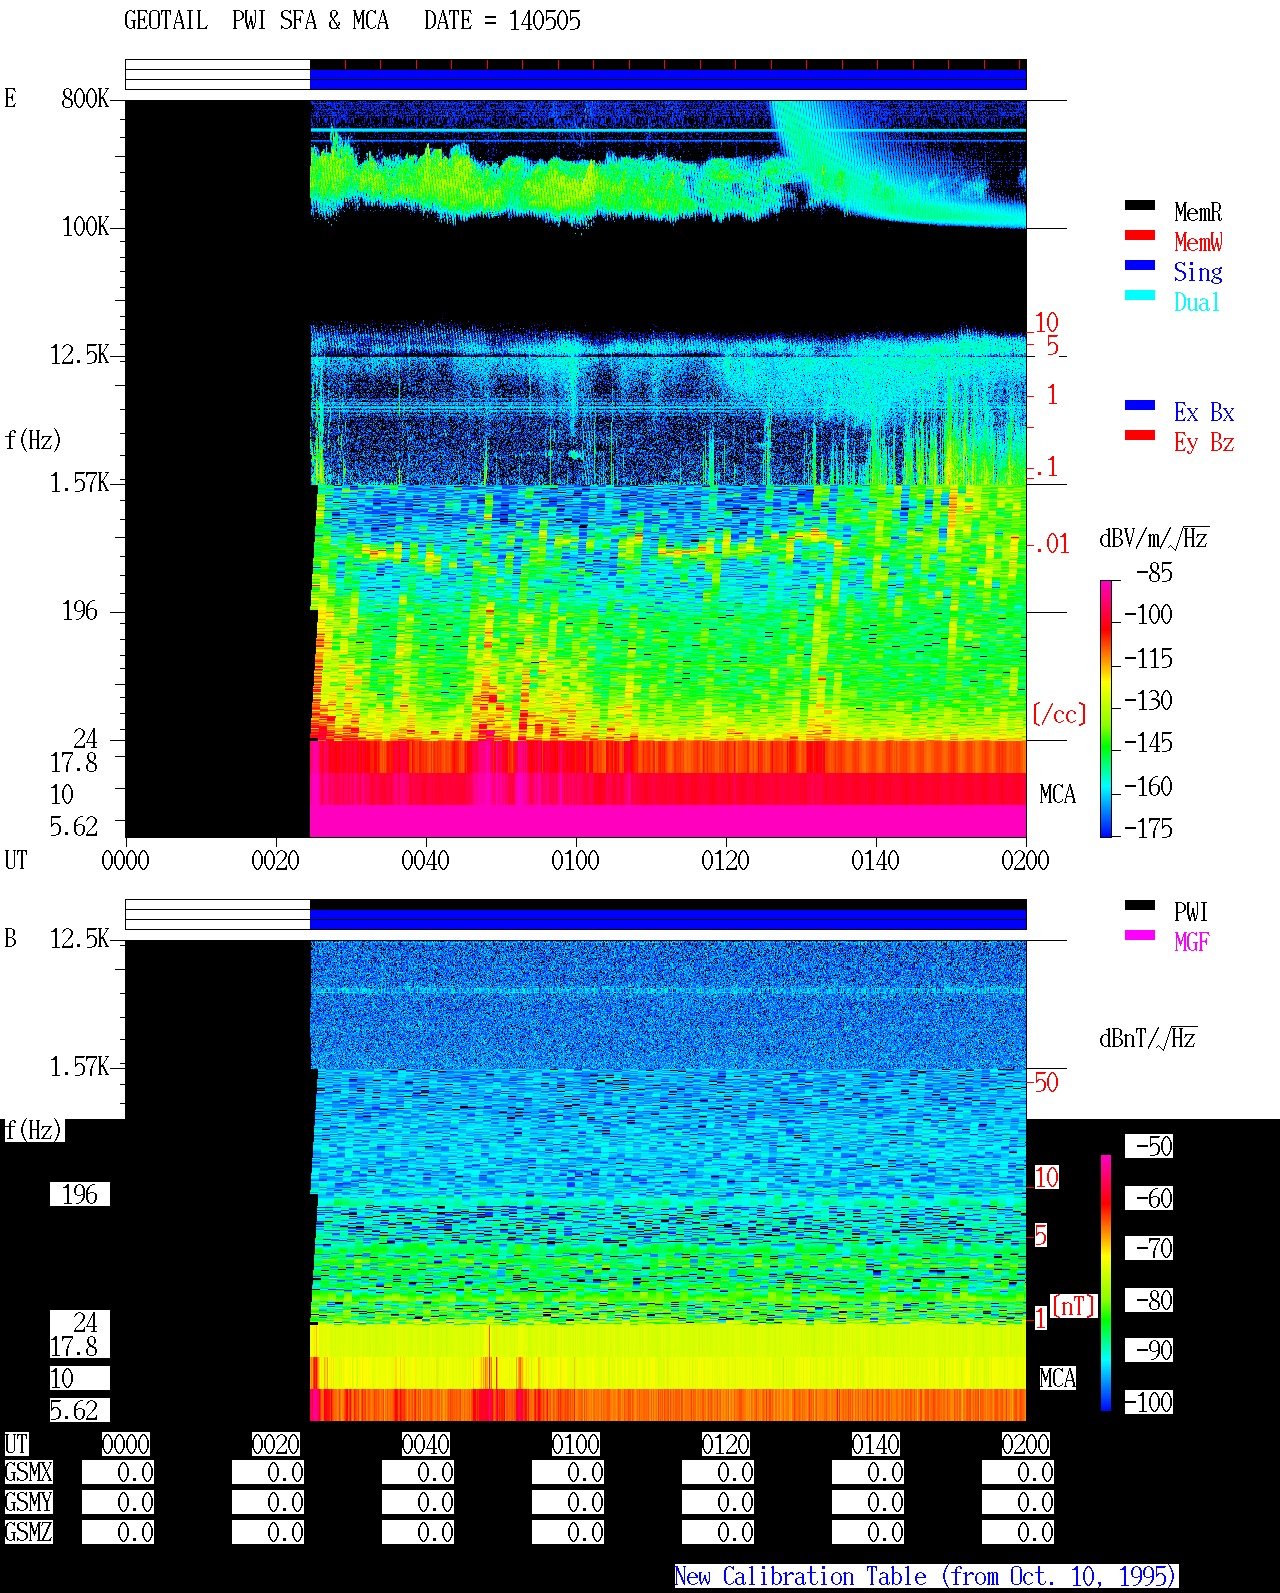Click the Sing legend label

click(1198, 272)
